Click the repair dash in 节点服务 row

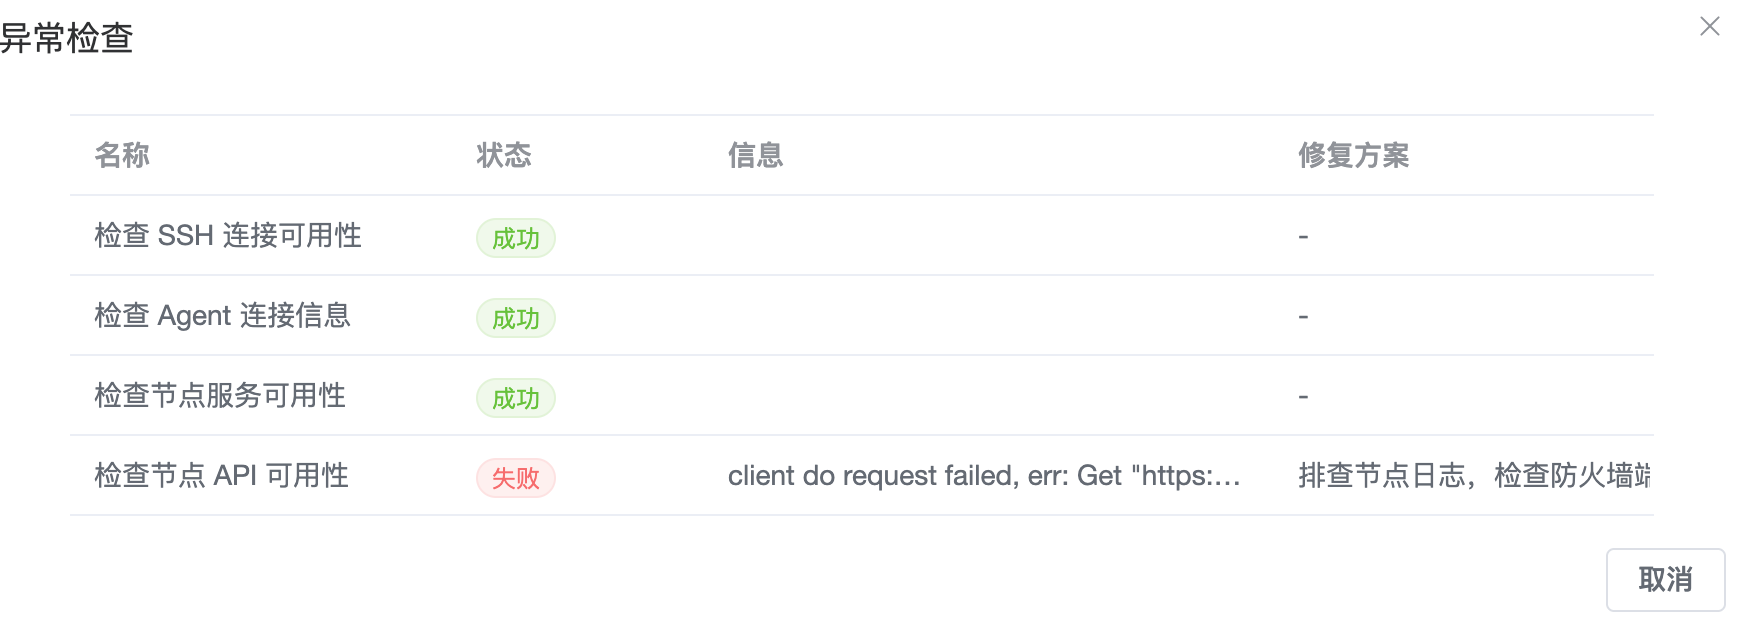tap(1303, 397)
